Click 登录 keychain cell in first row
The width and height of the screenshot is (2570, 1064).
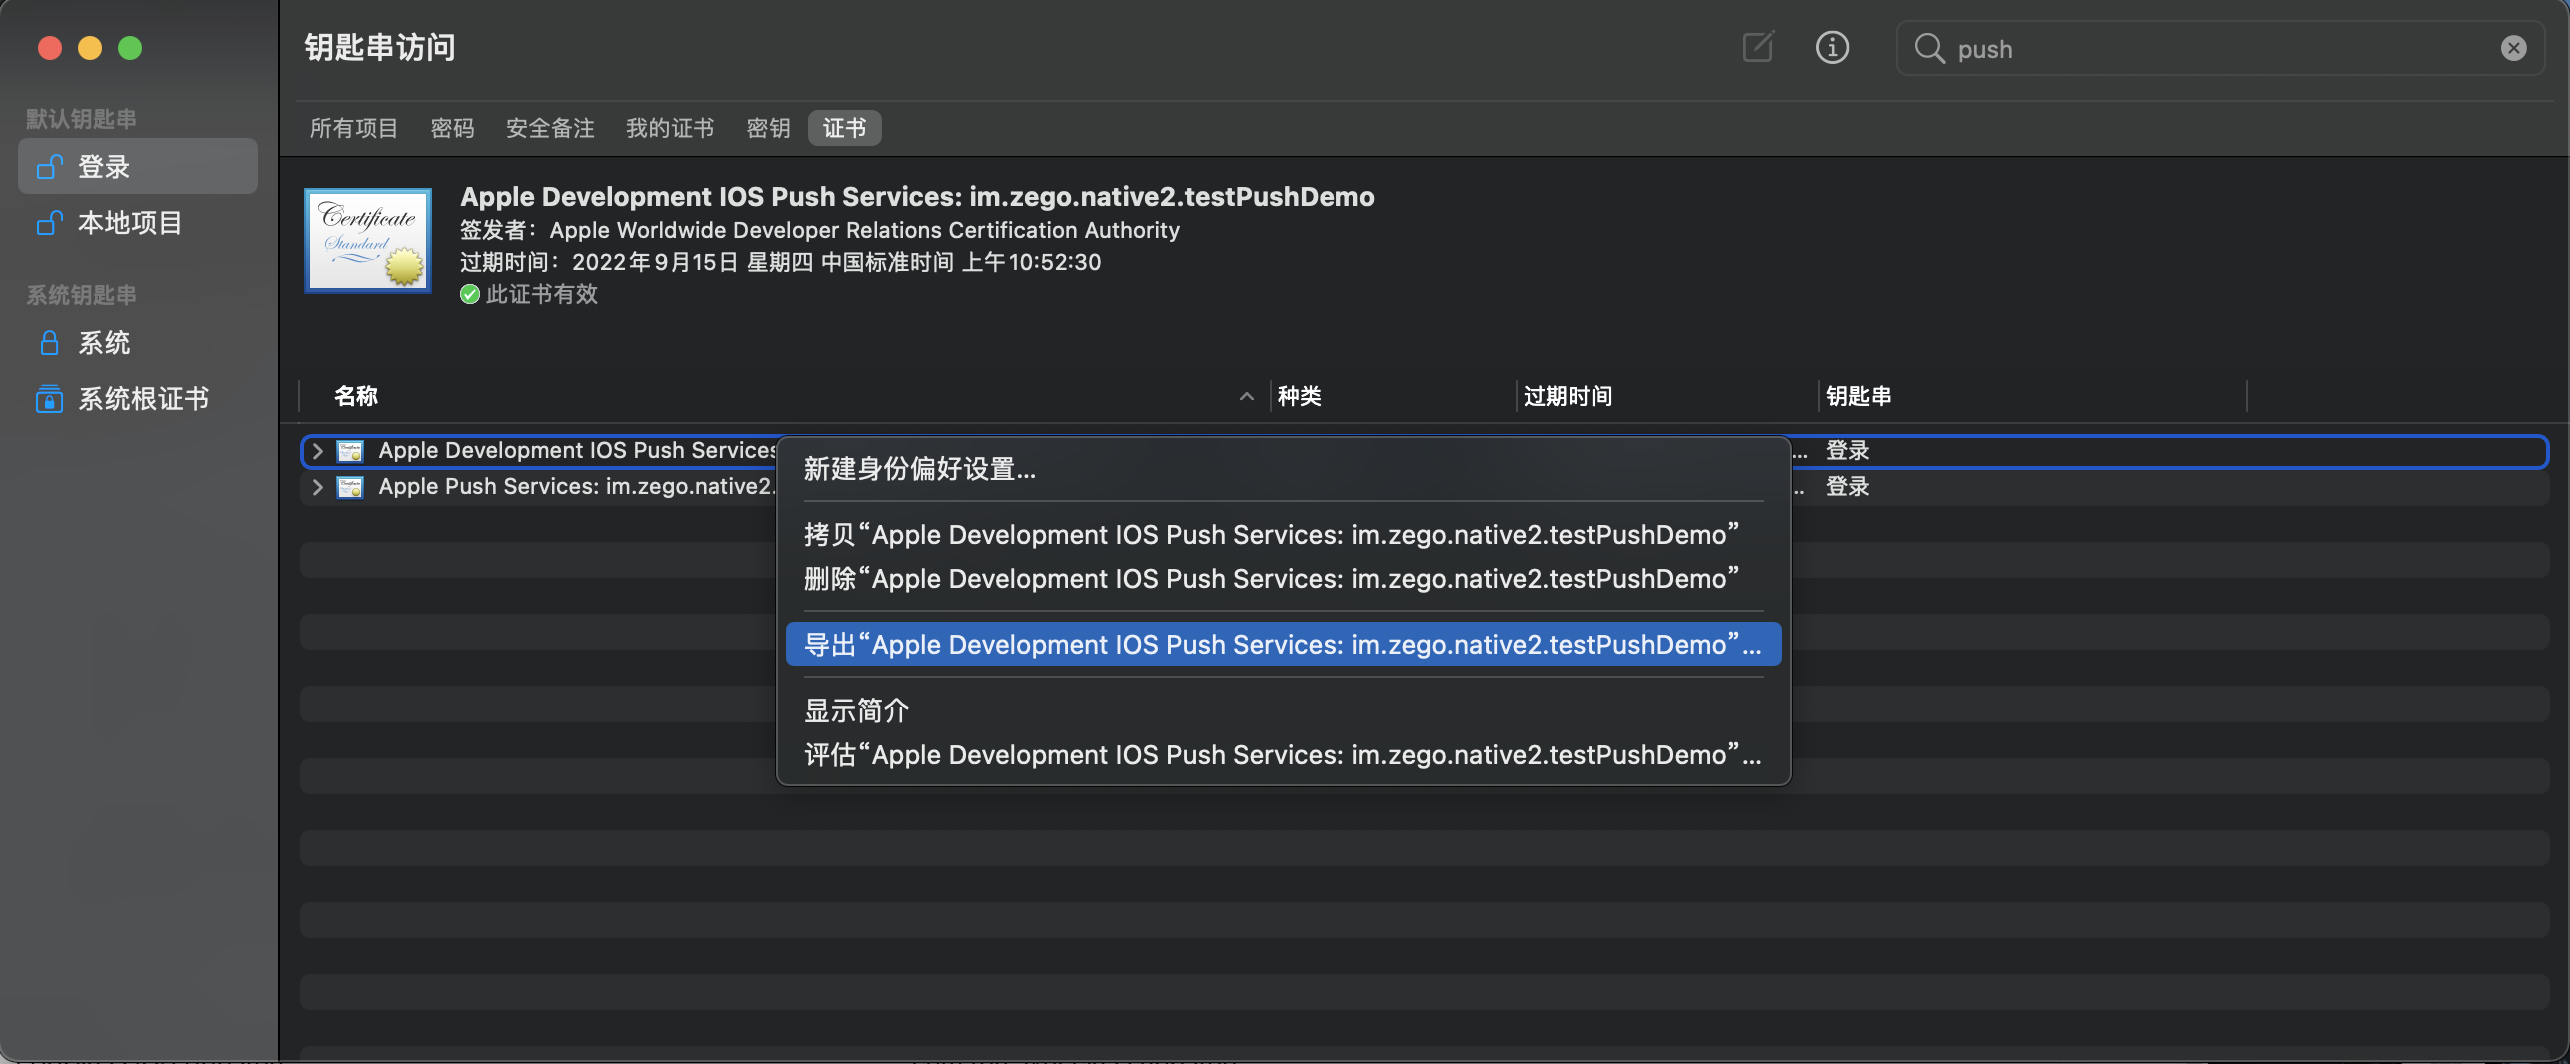[x=1847, y=451]
